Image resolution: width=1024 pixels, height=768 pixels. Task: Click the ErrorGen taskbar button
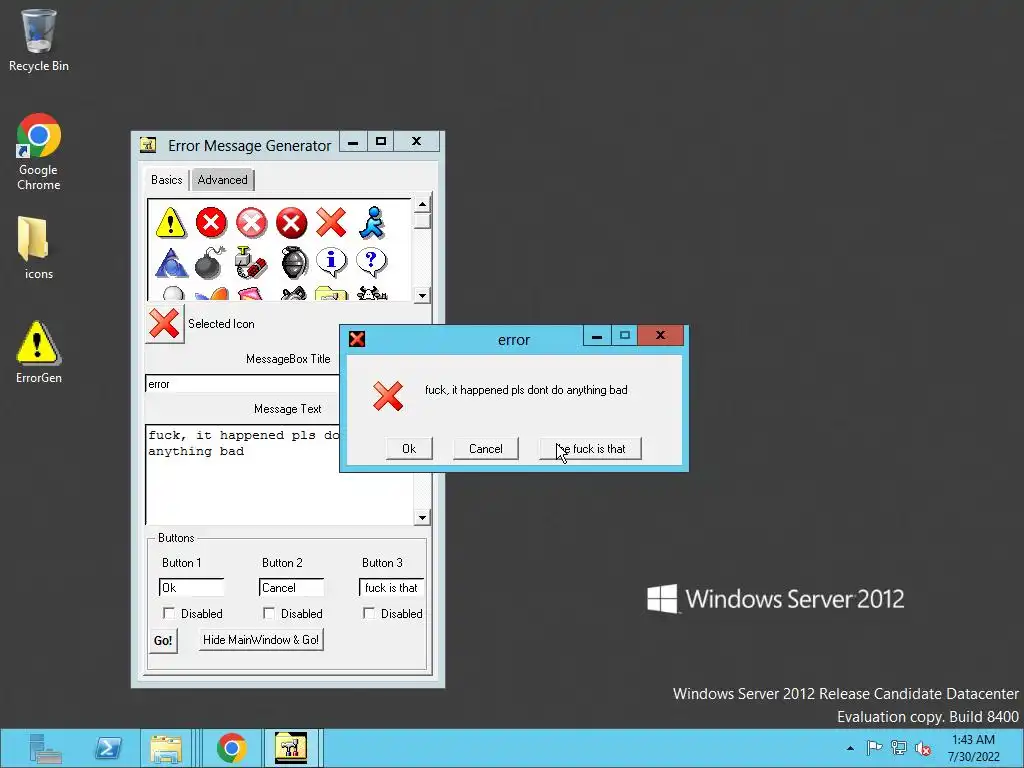(x=291, y=748)
